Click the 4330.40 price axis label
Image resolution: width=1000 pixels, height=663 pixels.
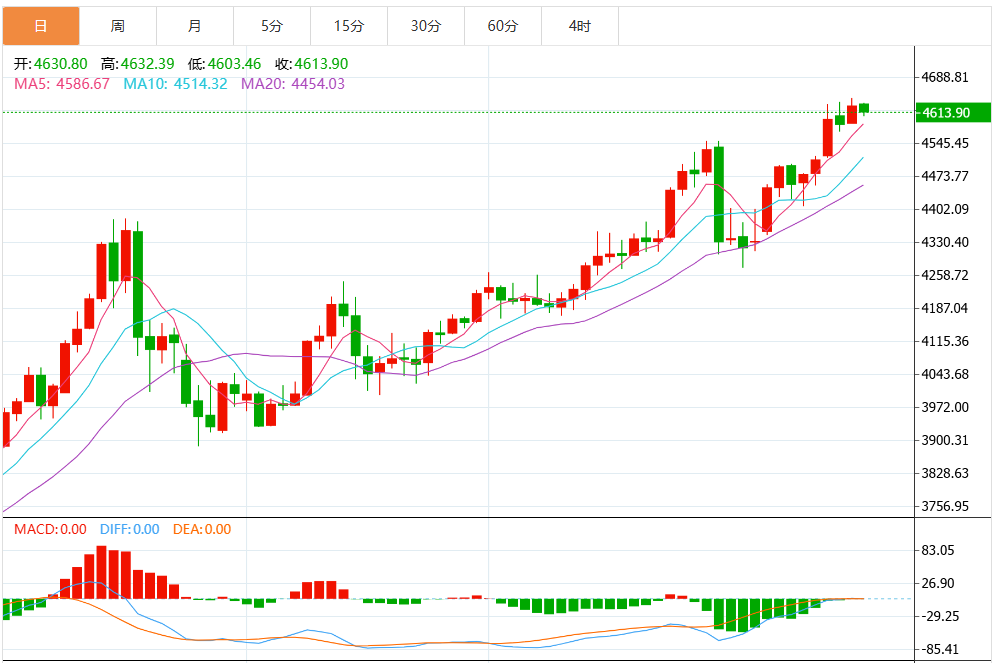coord(945,242)
